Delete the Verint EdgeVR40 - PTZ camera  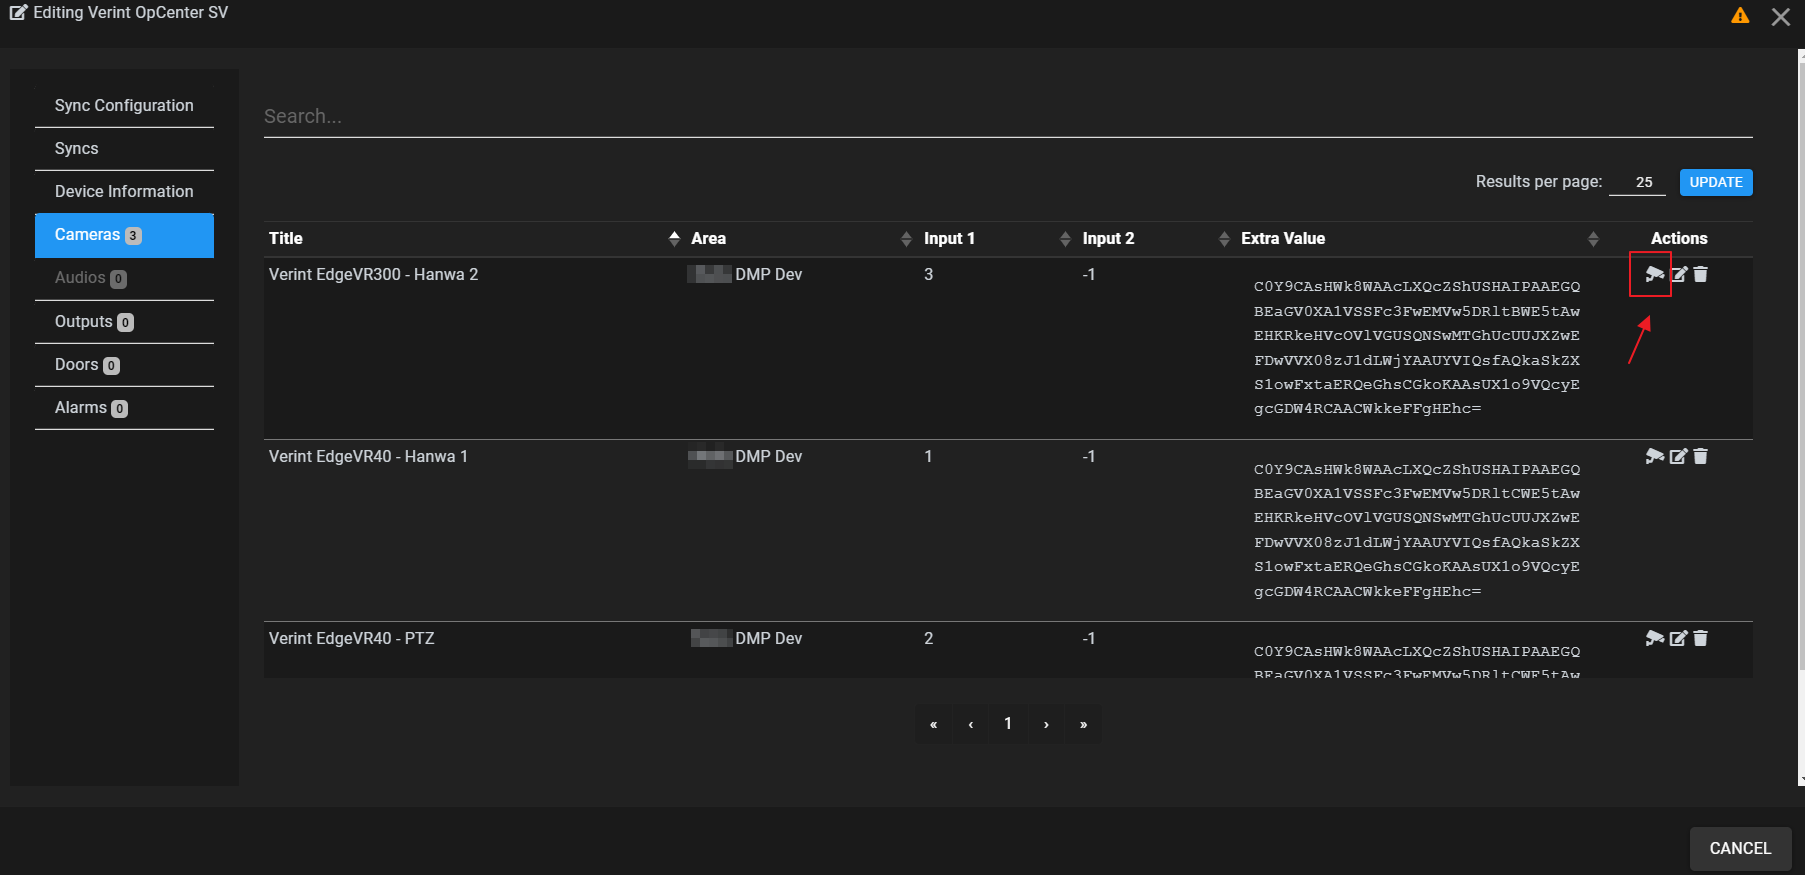click(x=1701, y=638)
